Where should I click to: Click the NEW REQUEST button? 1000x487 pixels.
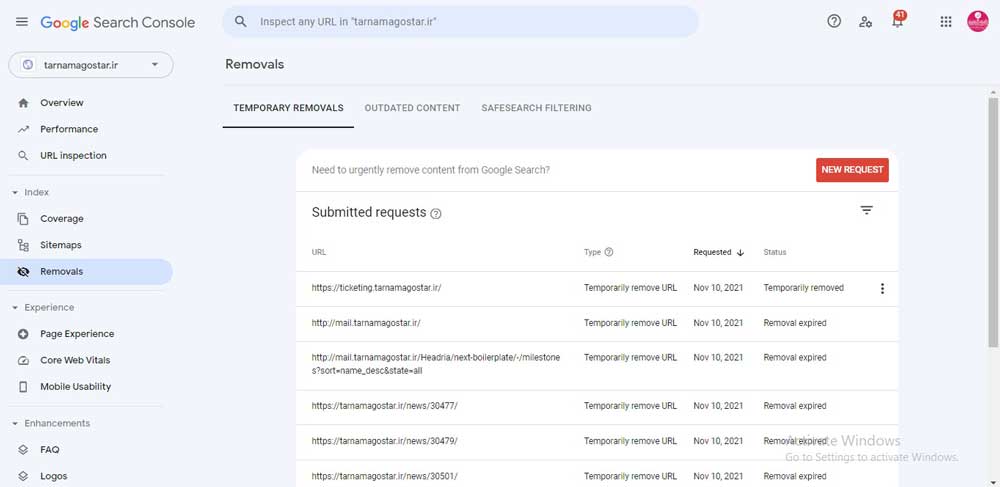852,170
